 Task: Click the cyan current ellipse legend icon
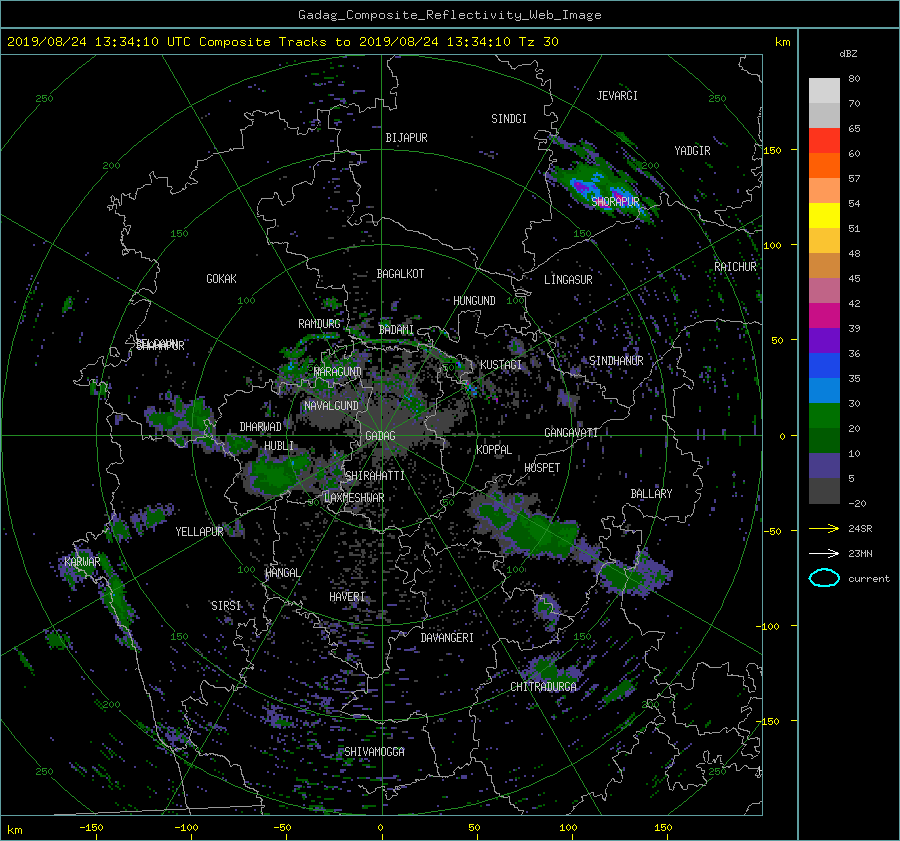click(824, 578)
